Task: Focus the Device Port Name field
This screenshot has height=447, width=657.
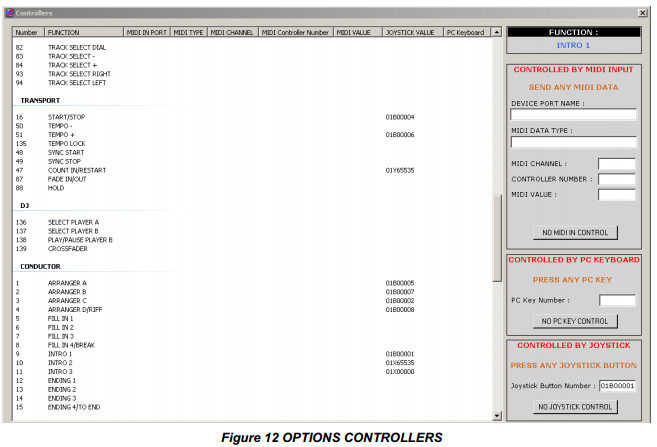Action: click(573, 115)
